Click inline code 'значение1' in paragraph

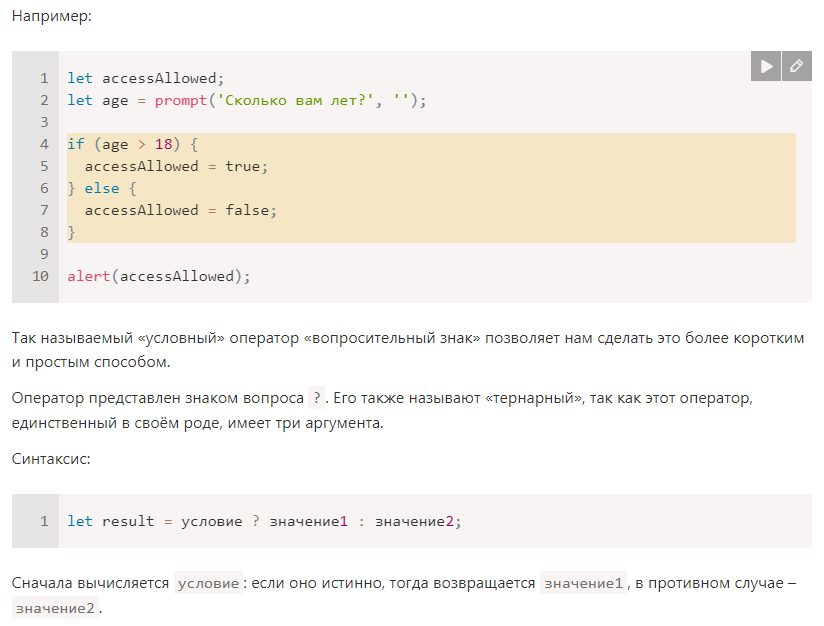coord(583,583)
